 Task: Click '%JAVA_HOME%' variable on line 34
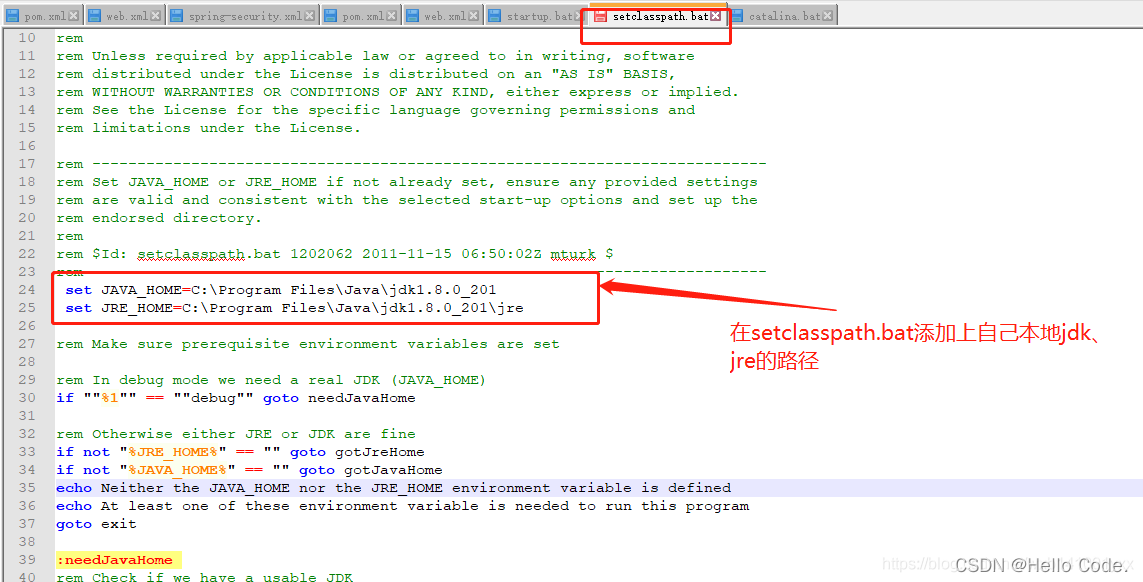tap(177, 470)
